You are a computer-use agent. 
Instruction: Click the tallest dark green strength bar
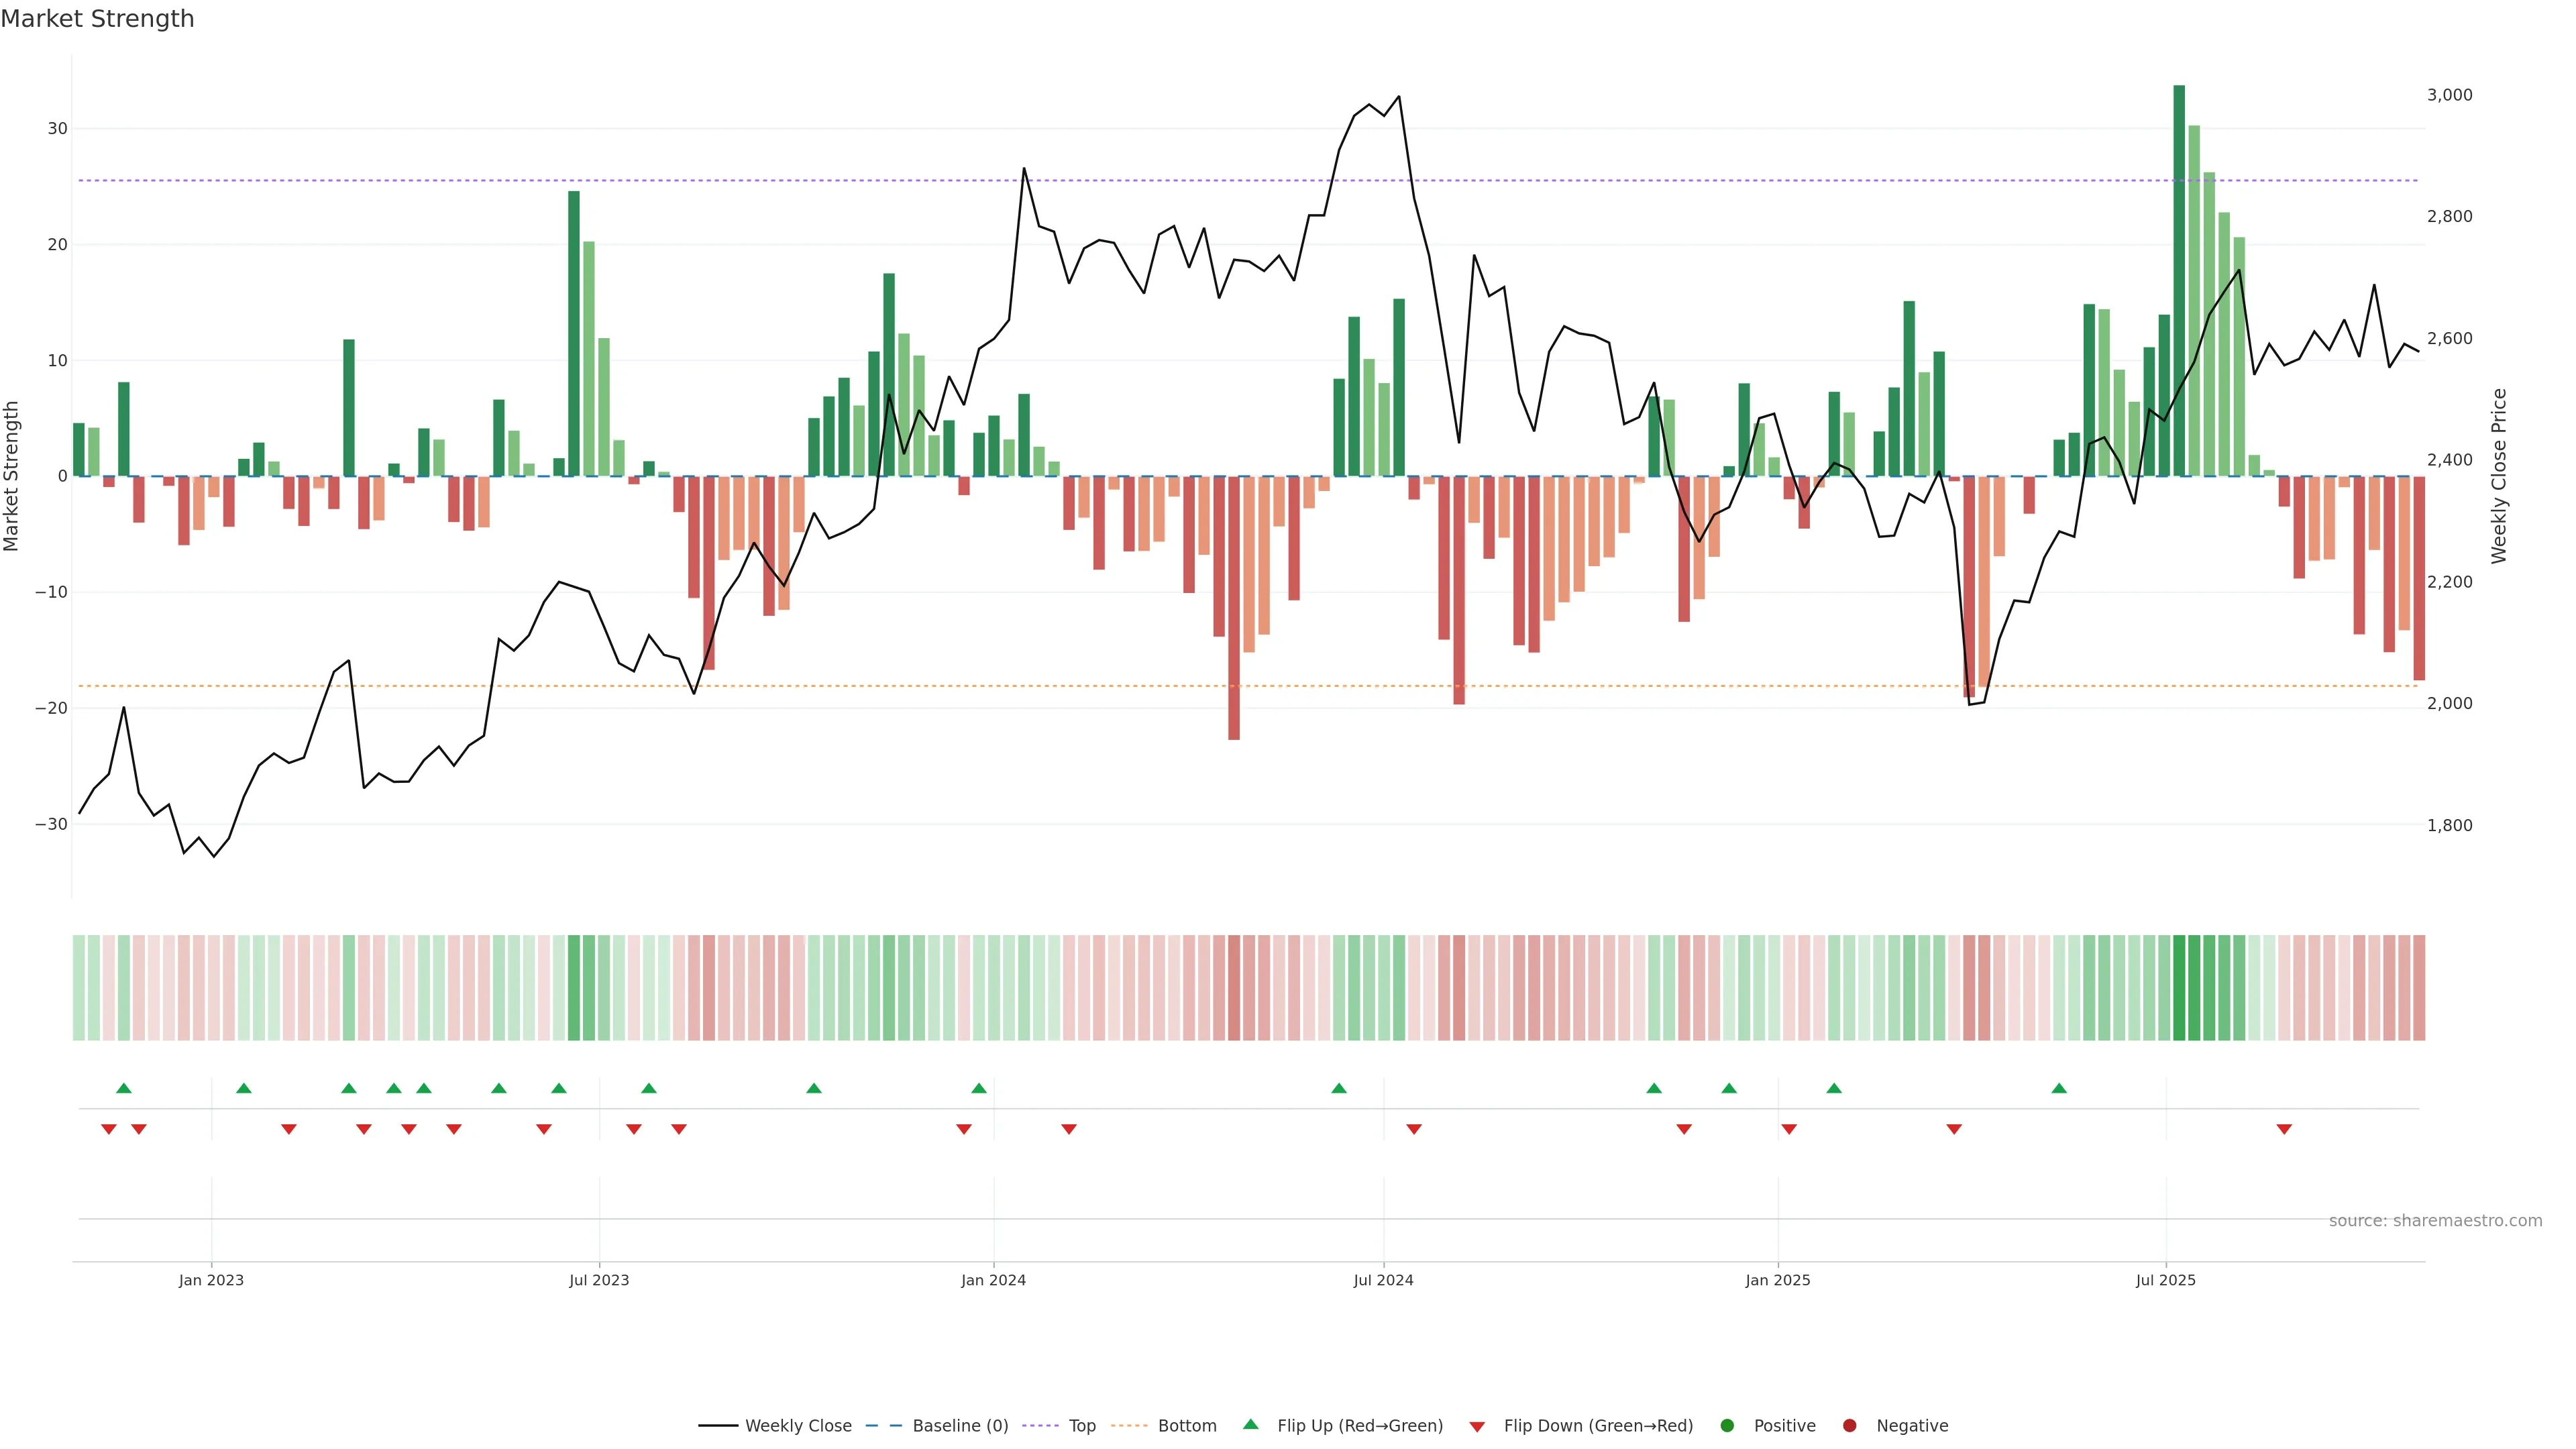coord(2179,280)
